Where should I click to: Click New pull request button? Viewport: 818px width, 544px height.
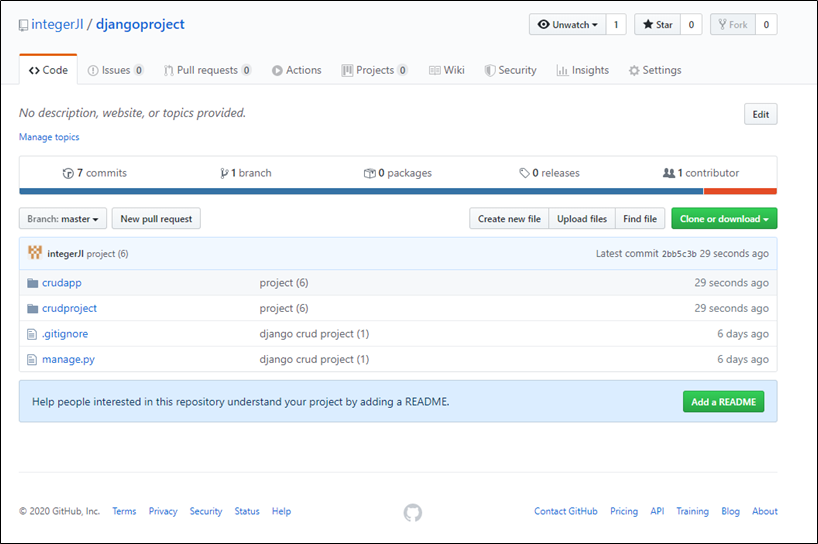pos(156,219)
